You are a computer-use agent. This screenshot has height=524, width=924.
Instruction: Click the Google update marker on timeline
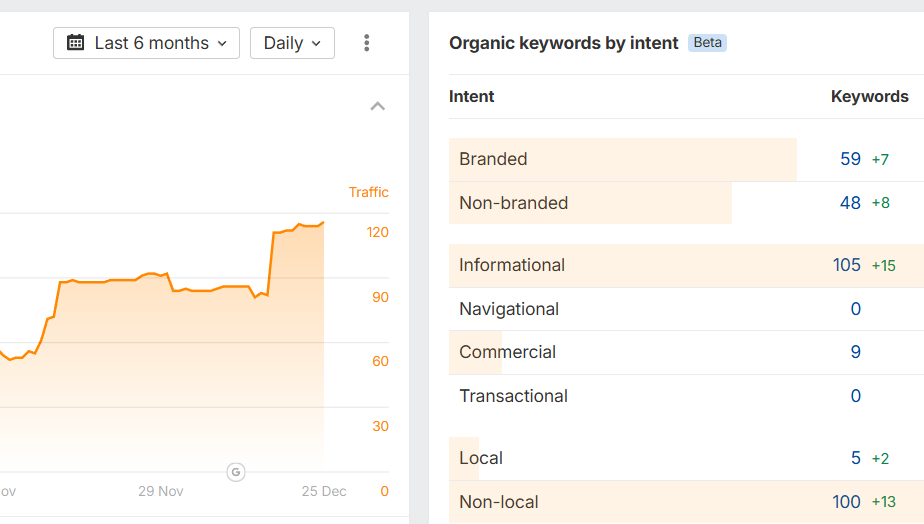(236, 472)
